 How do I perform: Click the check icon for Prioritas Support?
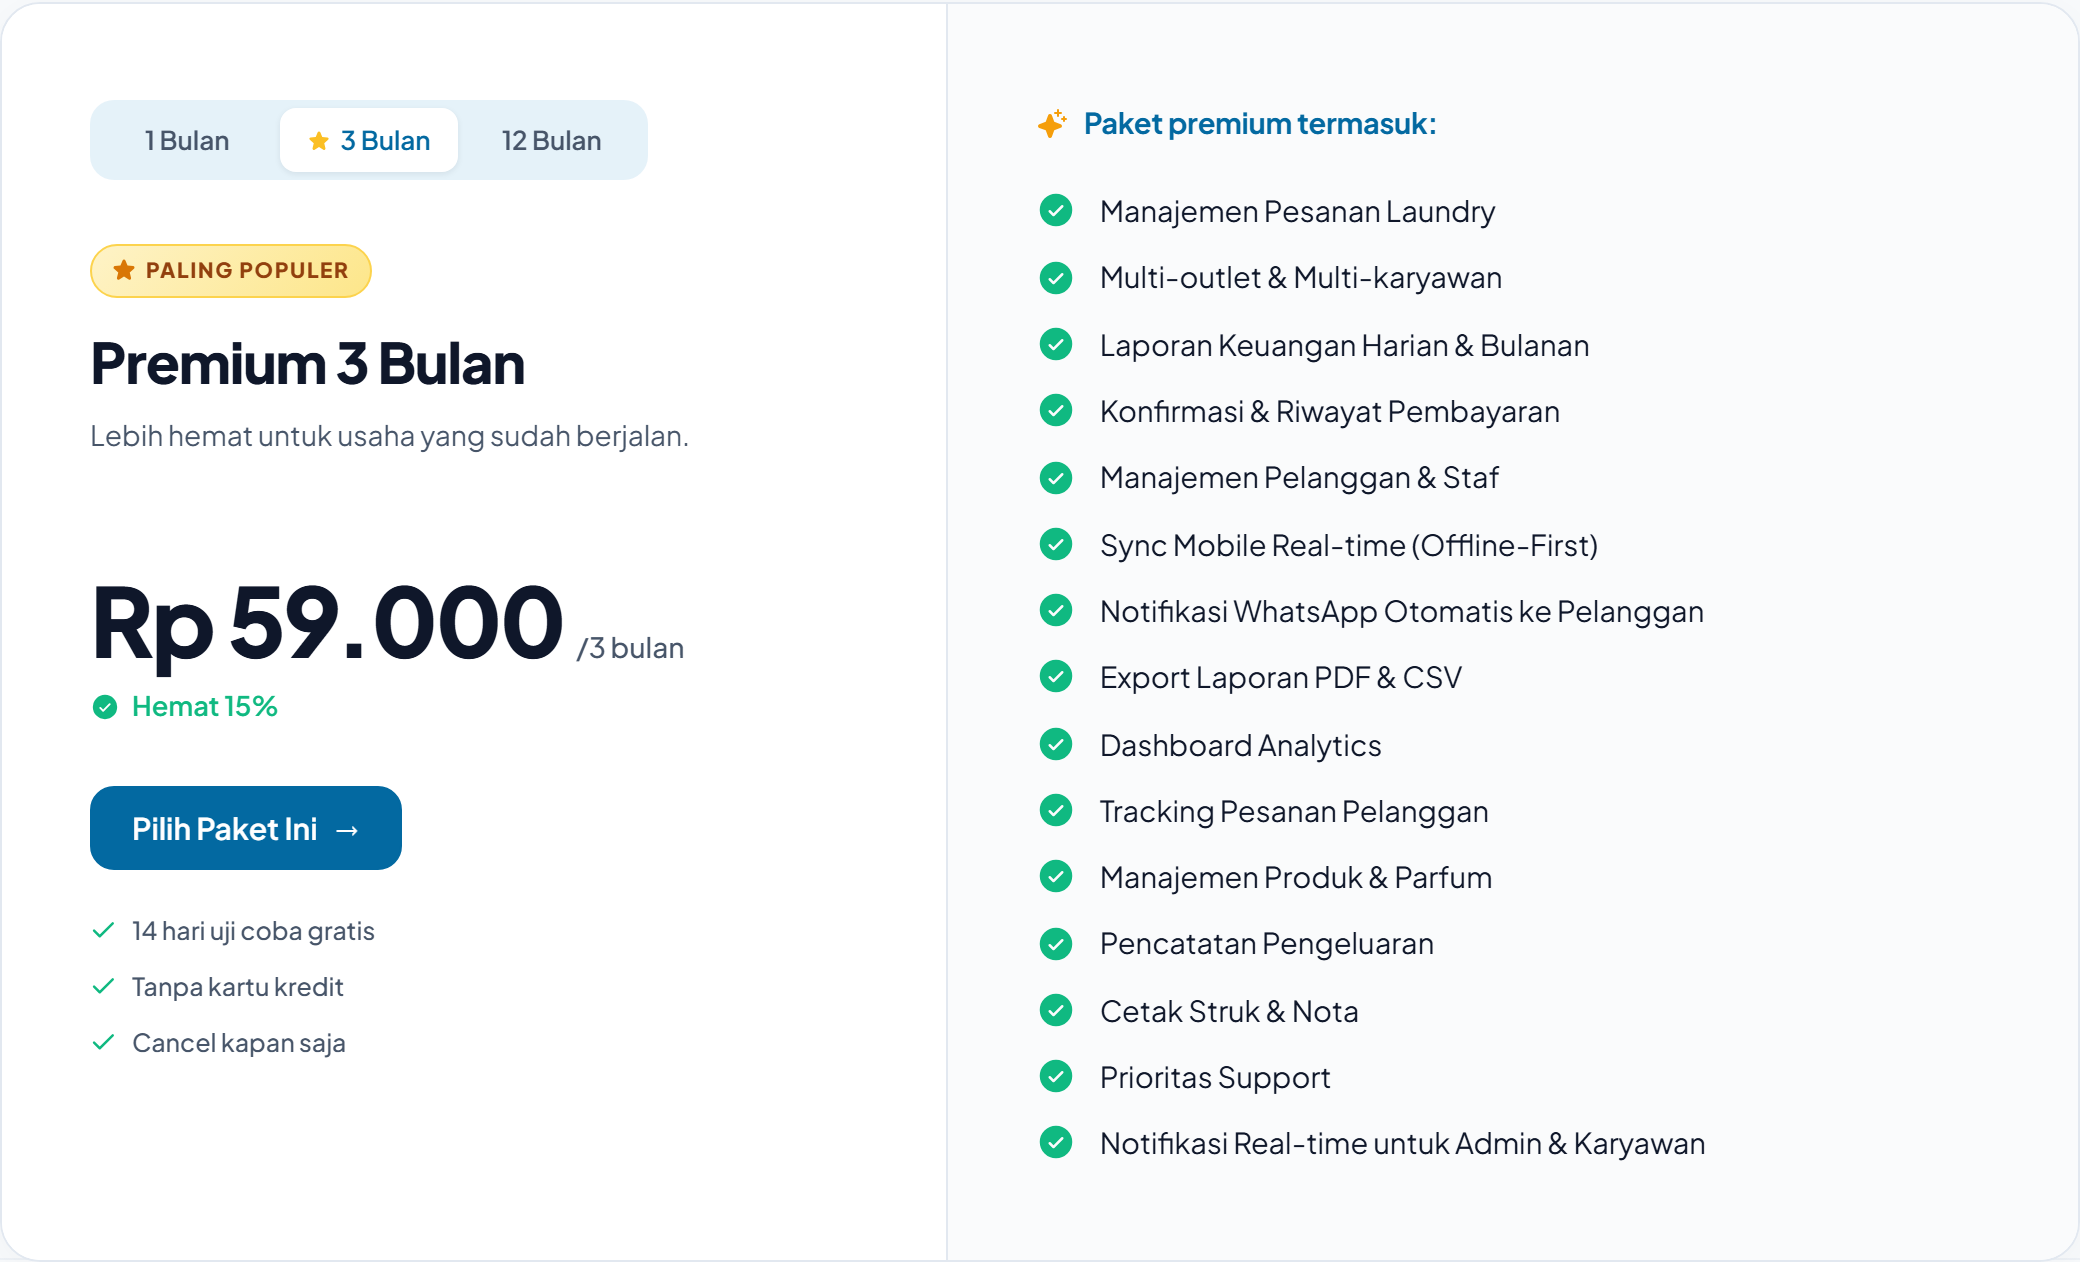[x=1056, y=1077]
